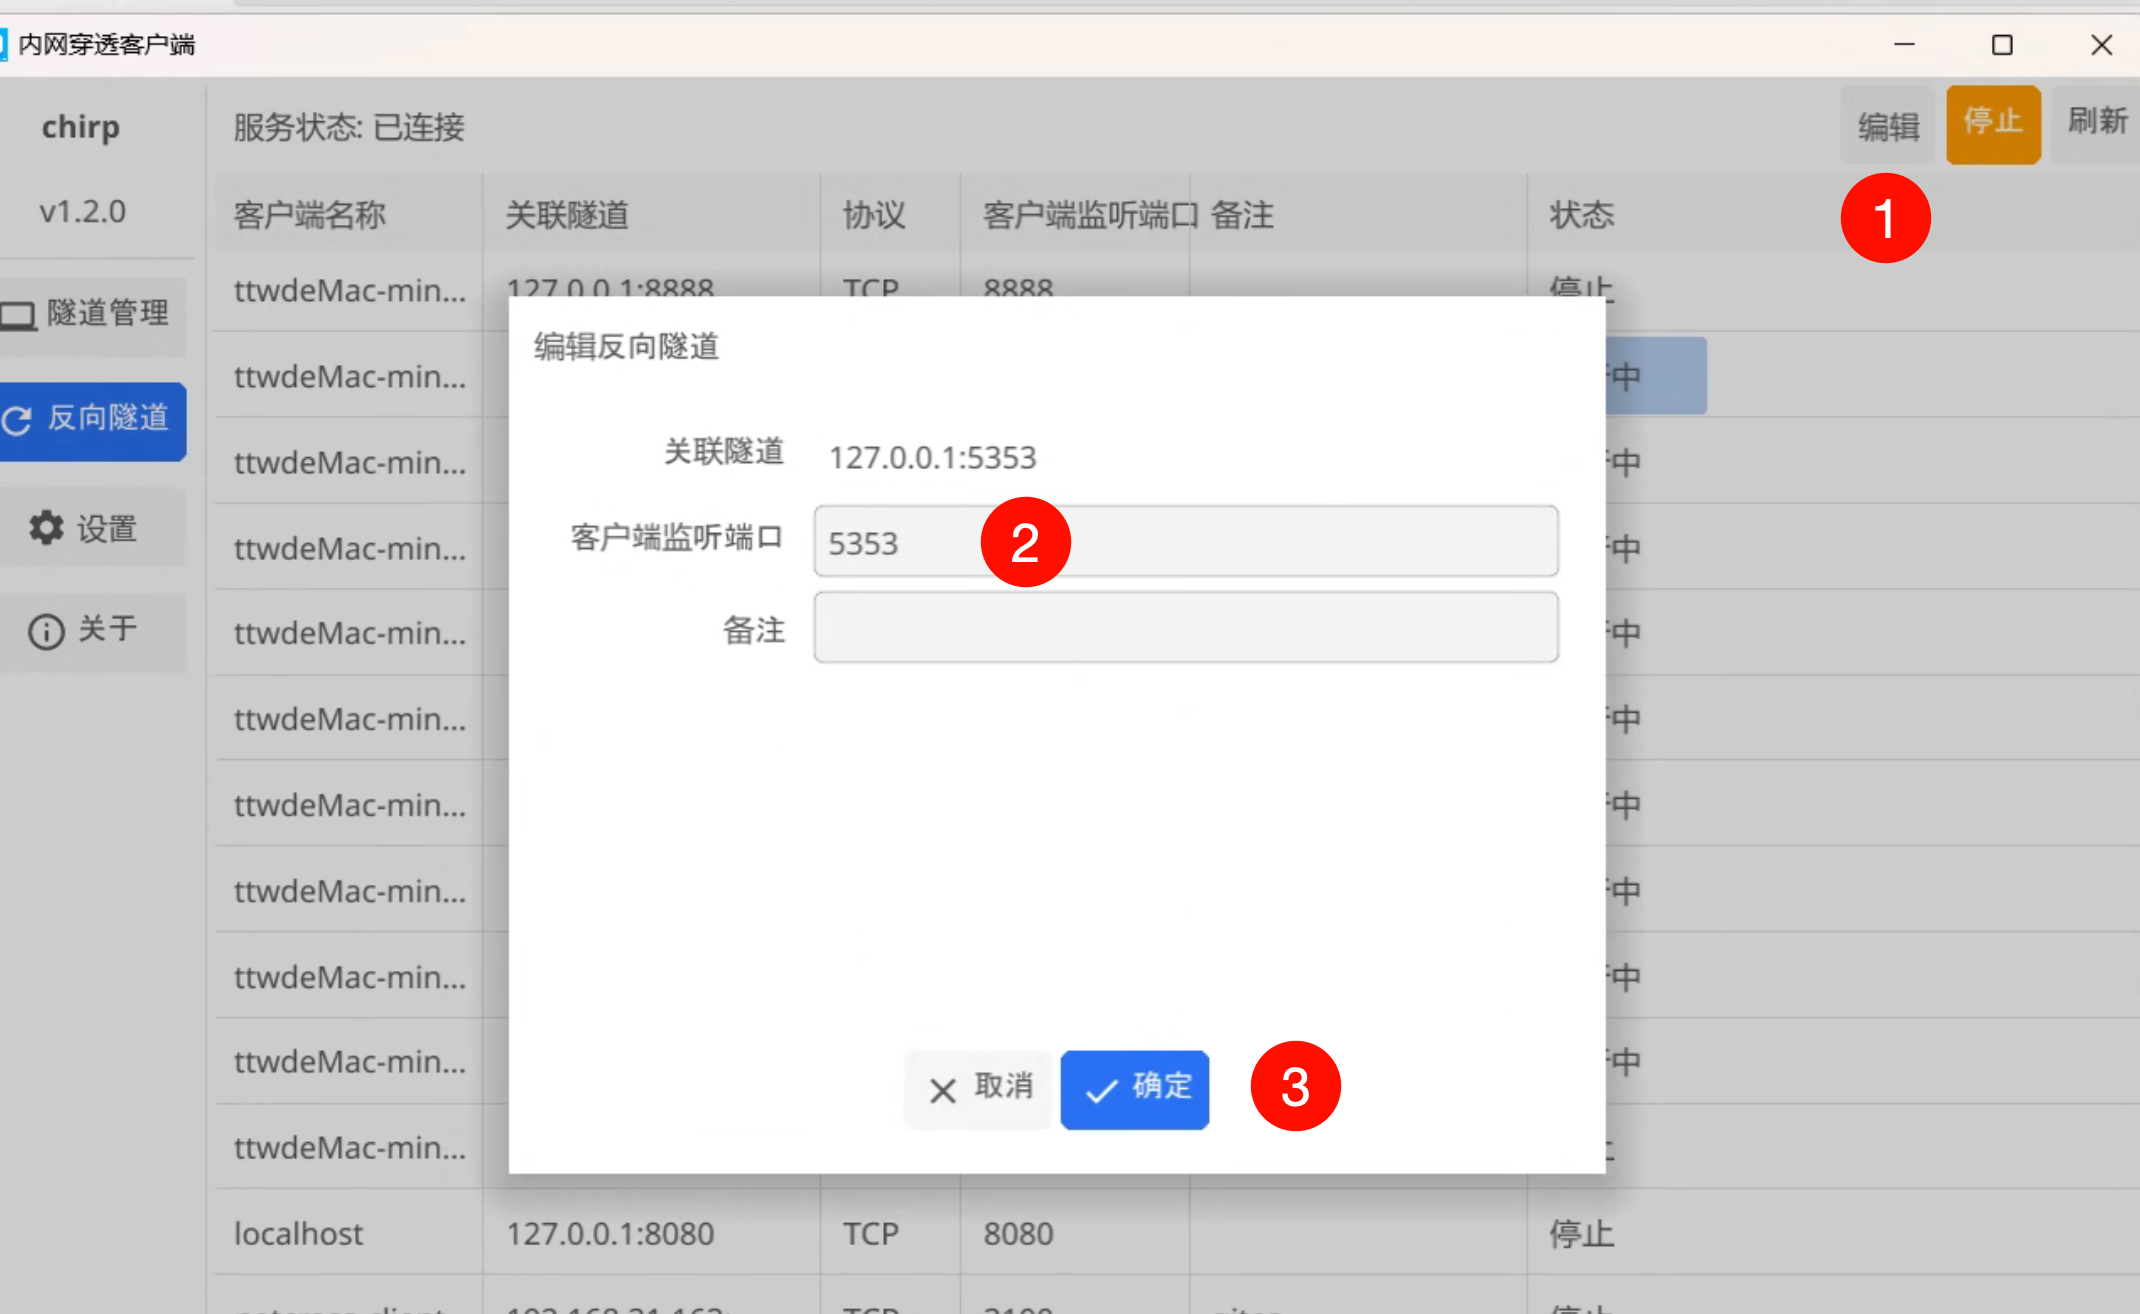The height and width of the screenshot is (1314, 2140).
Task: Confirm the dialog with 确定
Action: pyautogui.click(x=1135, y=1089)
